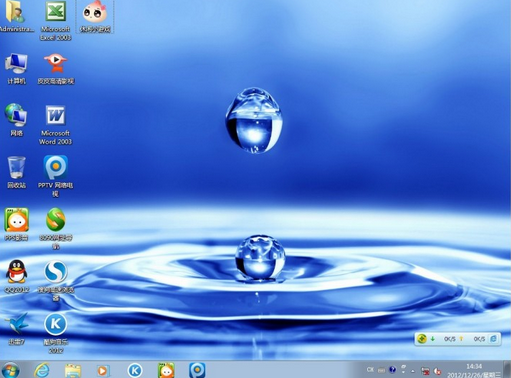Launch Internet Explorer from the taskbar
The image size is (511, 378).
(42, 370)
